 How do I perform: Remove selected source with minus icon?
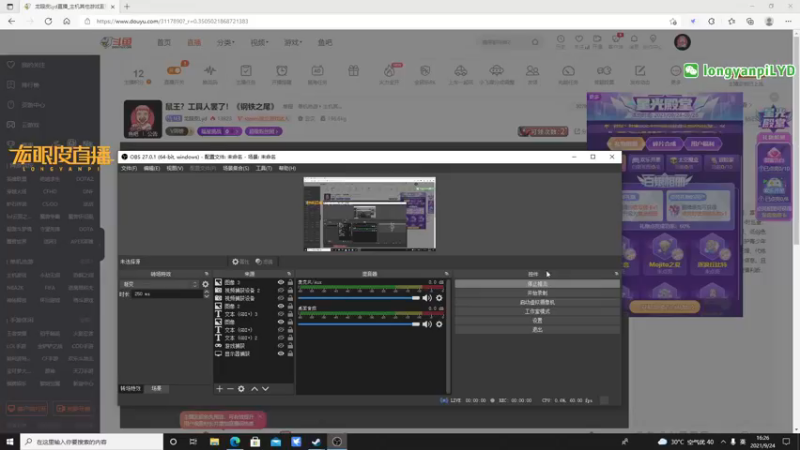pyautogui.click(x=230, y=389)
